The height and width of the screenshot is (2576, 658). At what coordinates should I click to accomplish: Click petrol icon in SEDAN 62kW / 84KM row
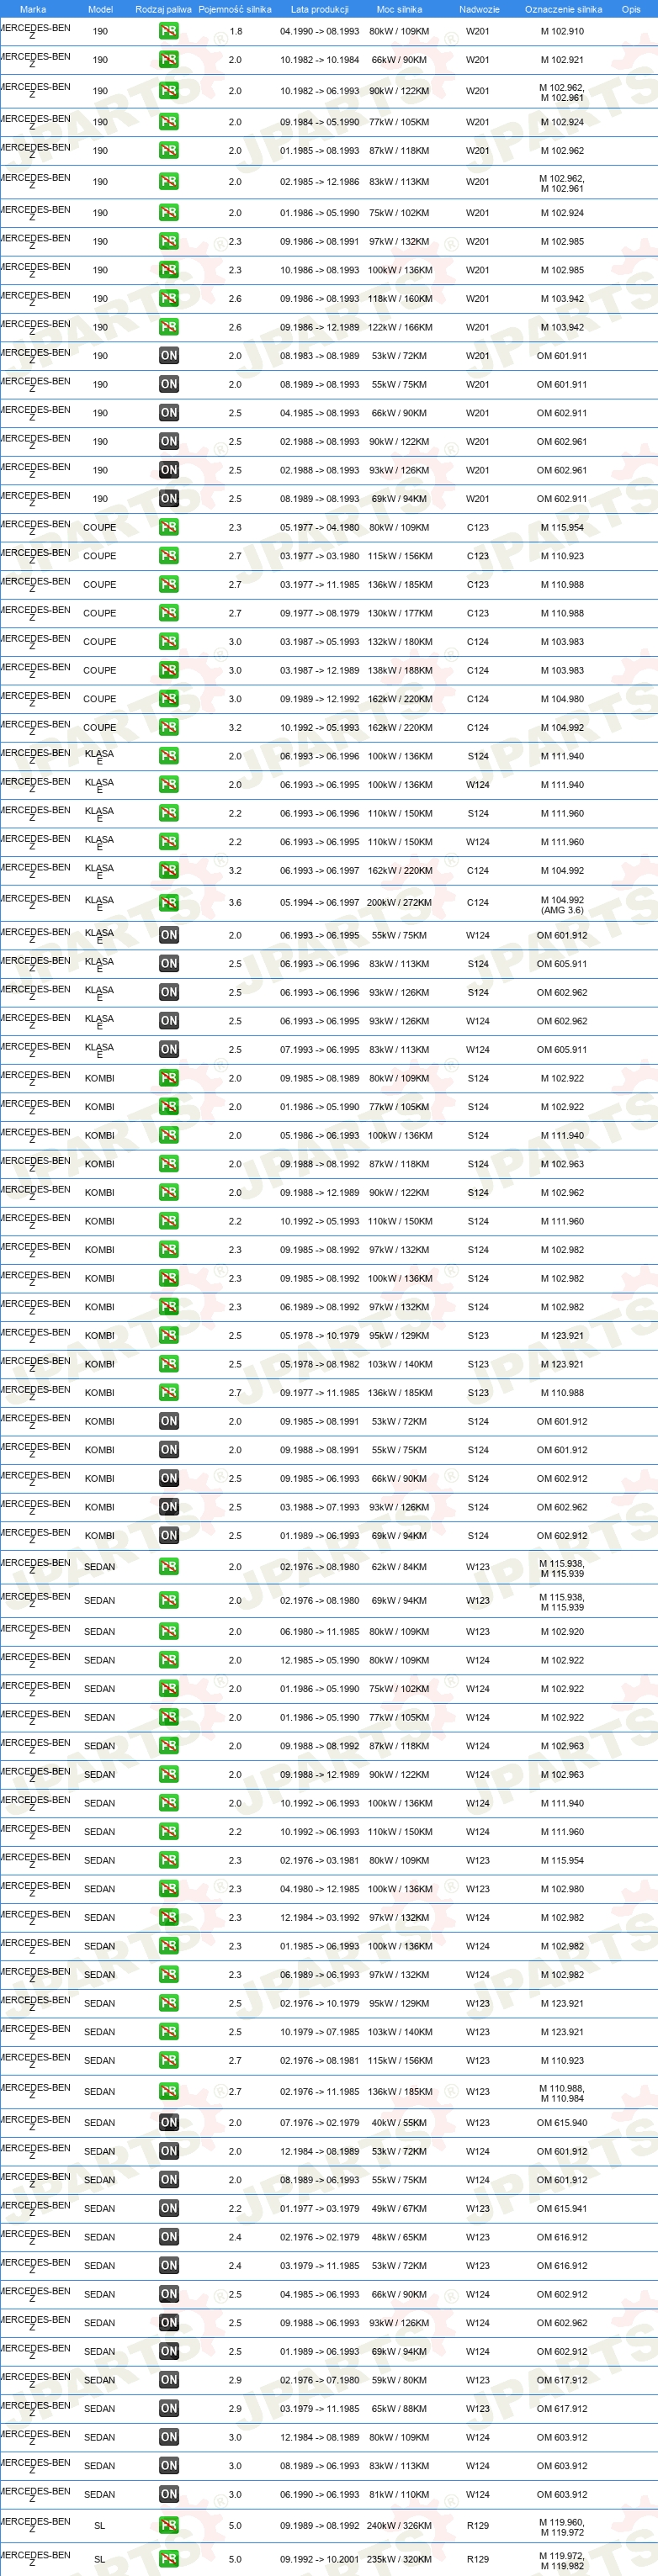(x=169, y=1567)
